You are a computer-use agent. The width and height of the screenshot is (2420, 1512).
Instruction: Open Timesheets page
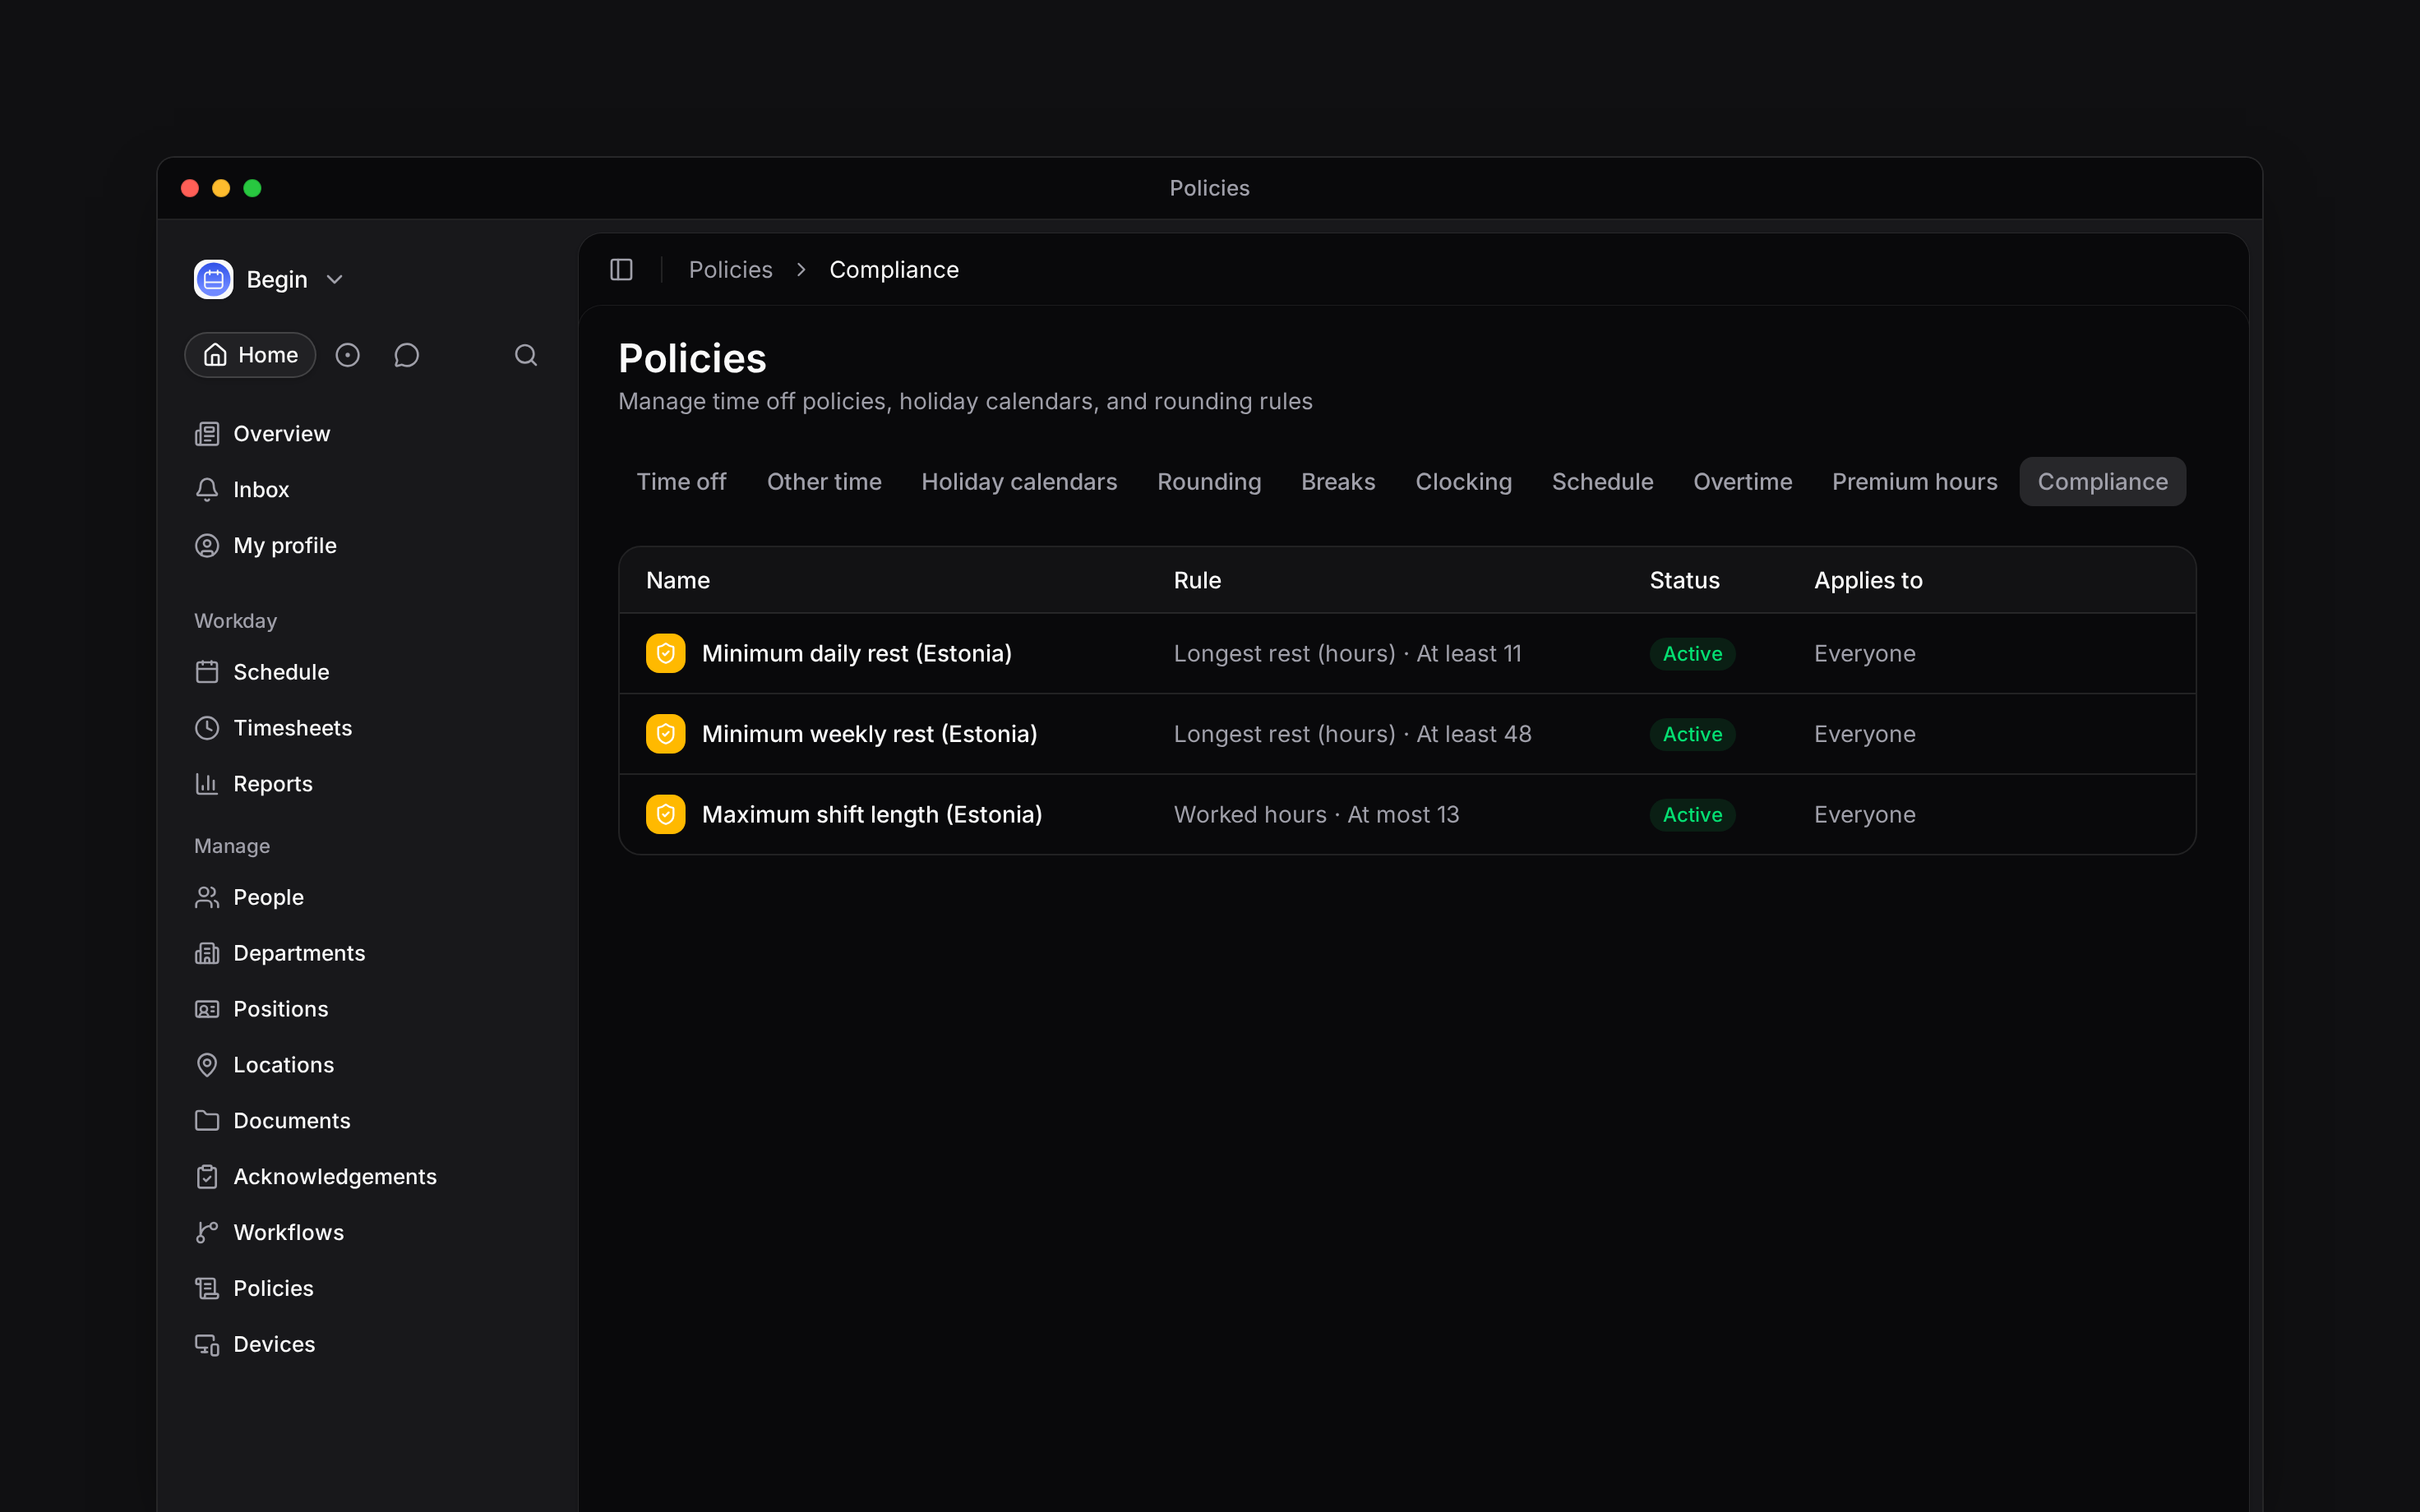tap(292, 728)
